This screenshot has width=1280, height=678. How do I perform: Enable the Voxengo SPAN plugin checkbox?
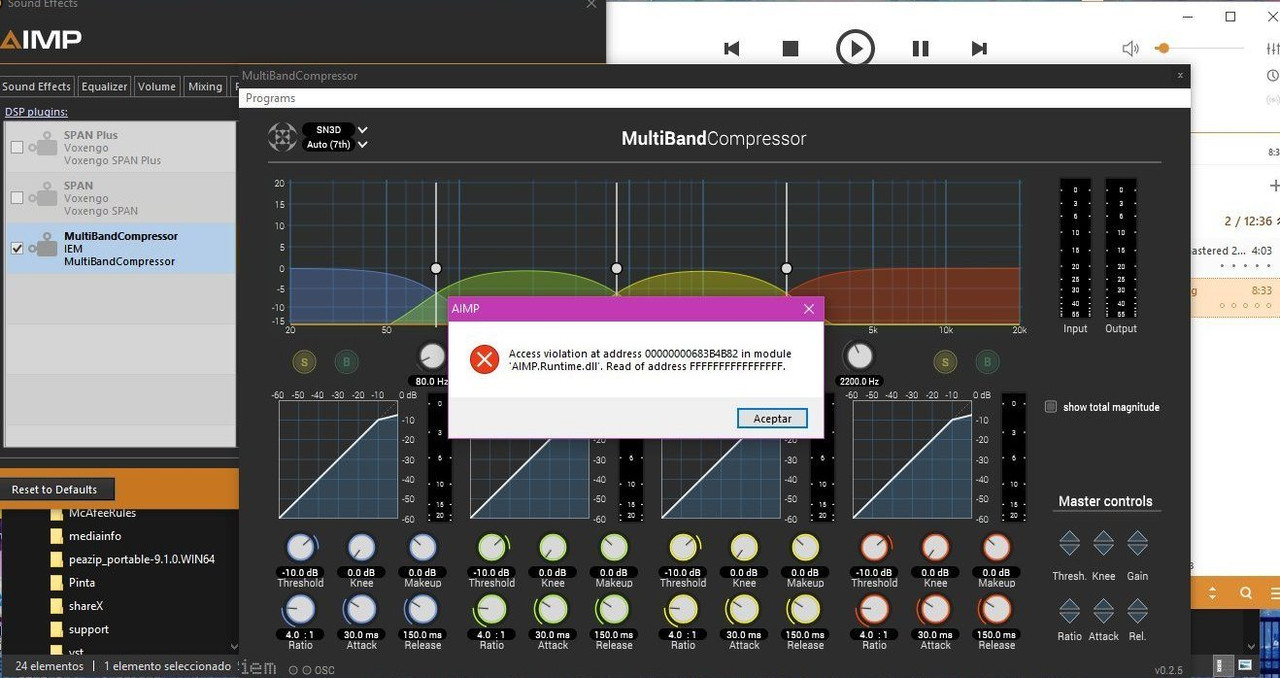[16, 198]
